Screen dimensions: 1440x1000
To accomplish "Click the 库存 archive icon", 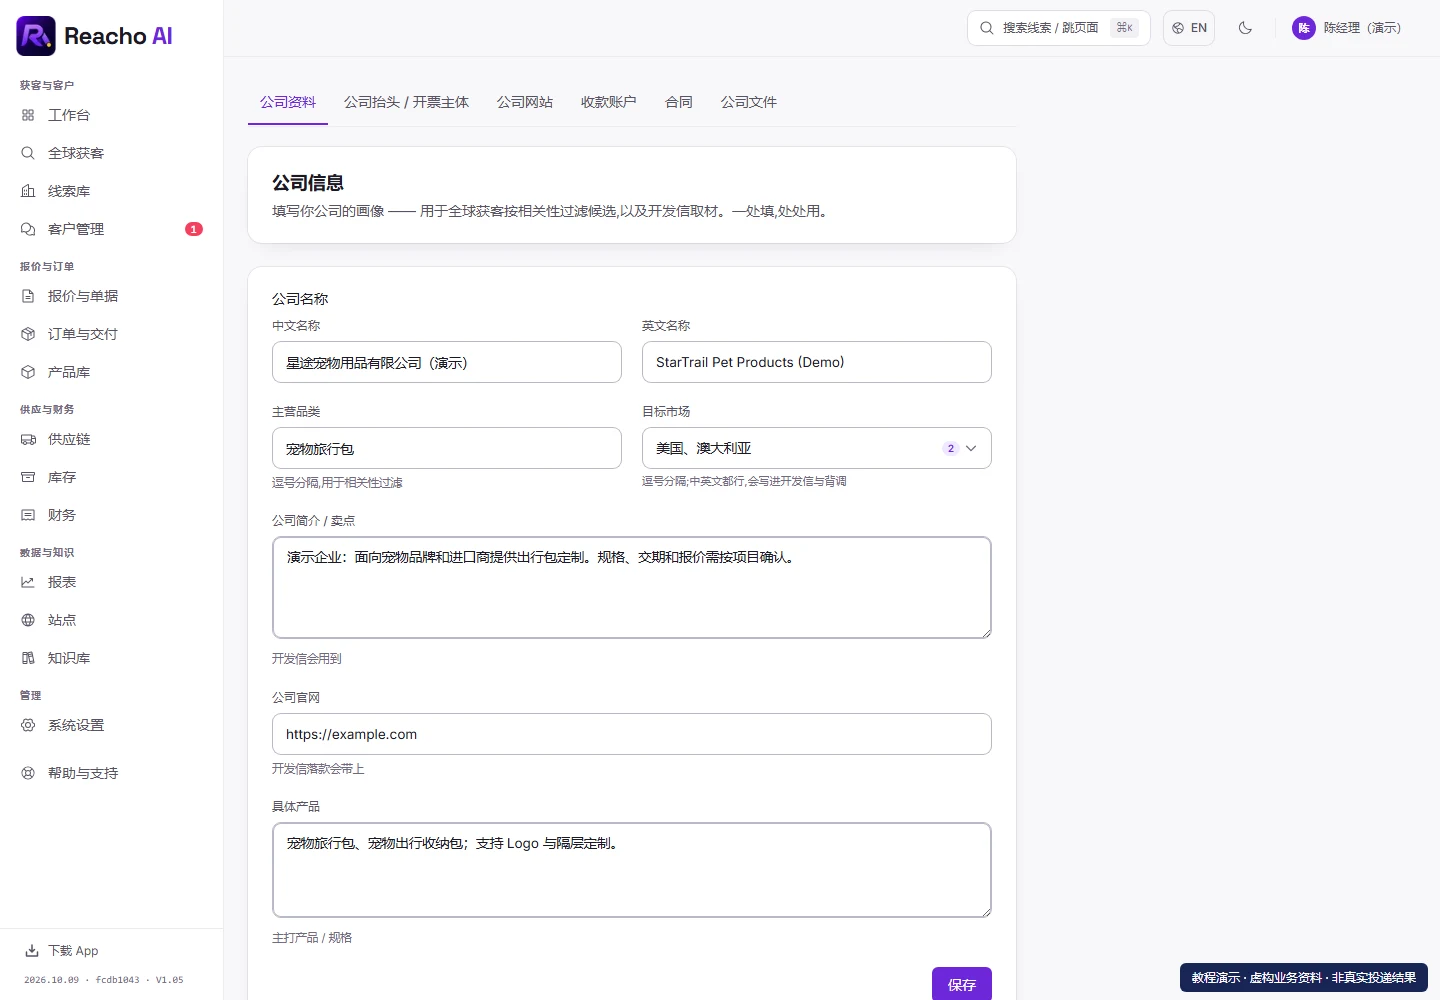I will (x=28, y=477).
